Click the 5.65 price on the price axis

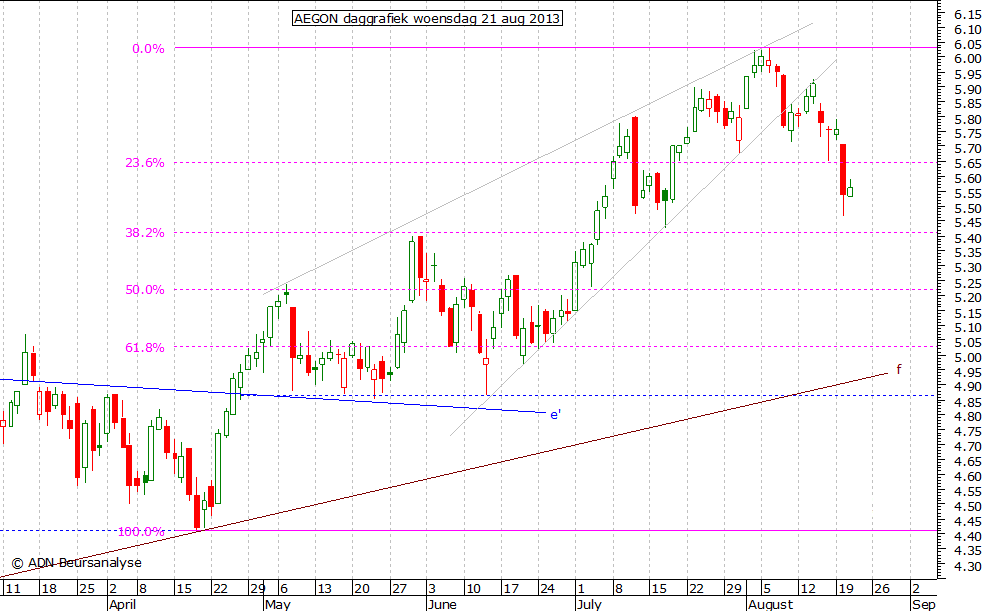pyautogui.click(x=967, y=163)
